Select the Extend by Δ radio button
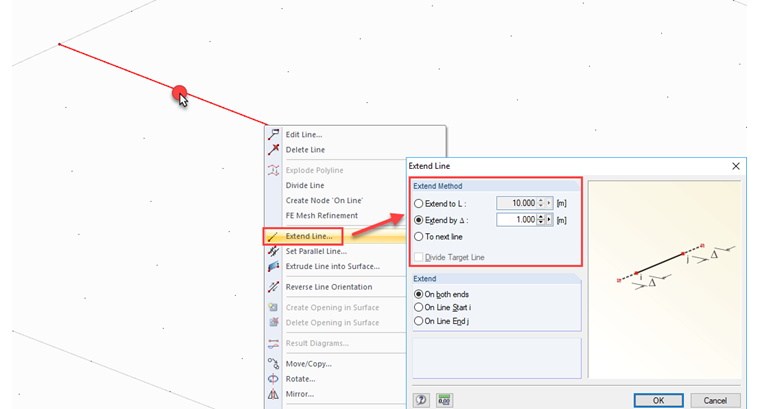 [419, 220]
